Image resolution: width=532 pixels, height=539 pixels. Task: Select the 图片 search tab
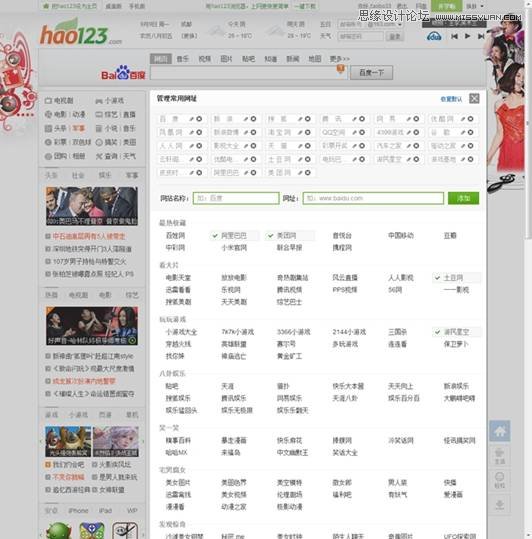[226, 59]
